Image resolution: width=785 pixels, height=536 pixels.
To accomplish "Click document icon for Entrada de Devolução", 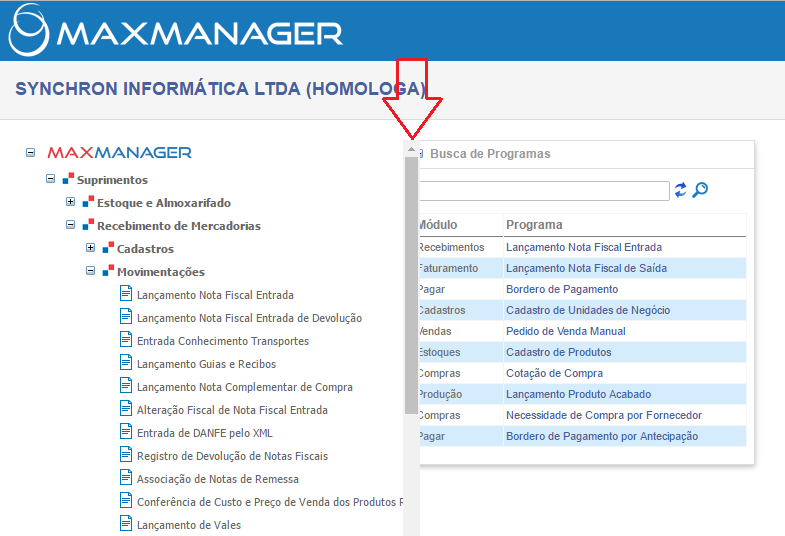I will (x=126, y=316).
